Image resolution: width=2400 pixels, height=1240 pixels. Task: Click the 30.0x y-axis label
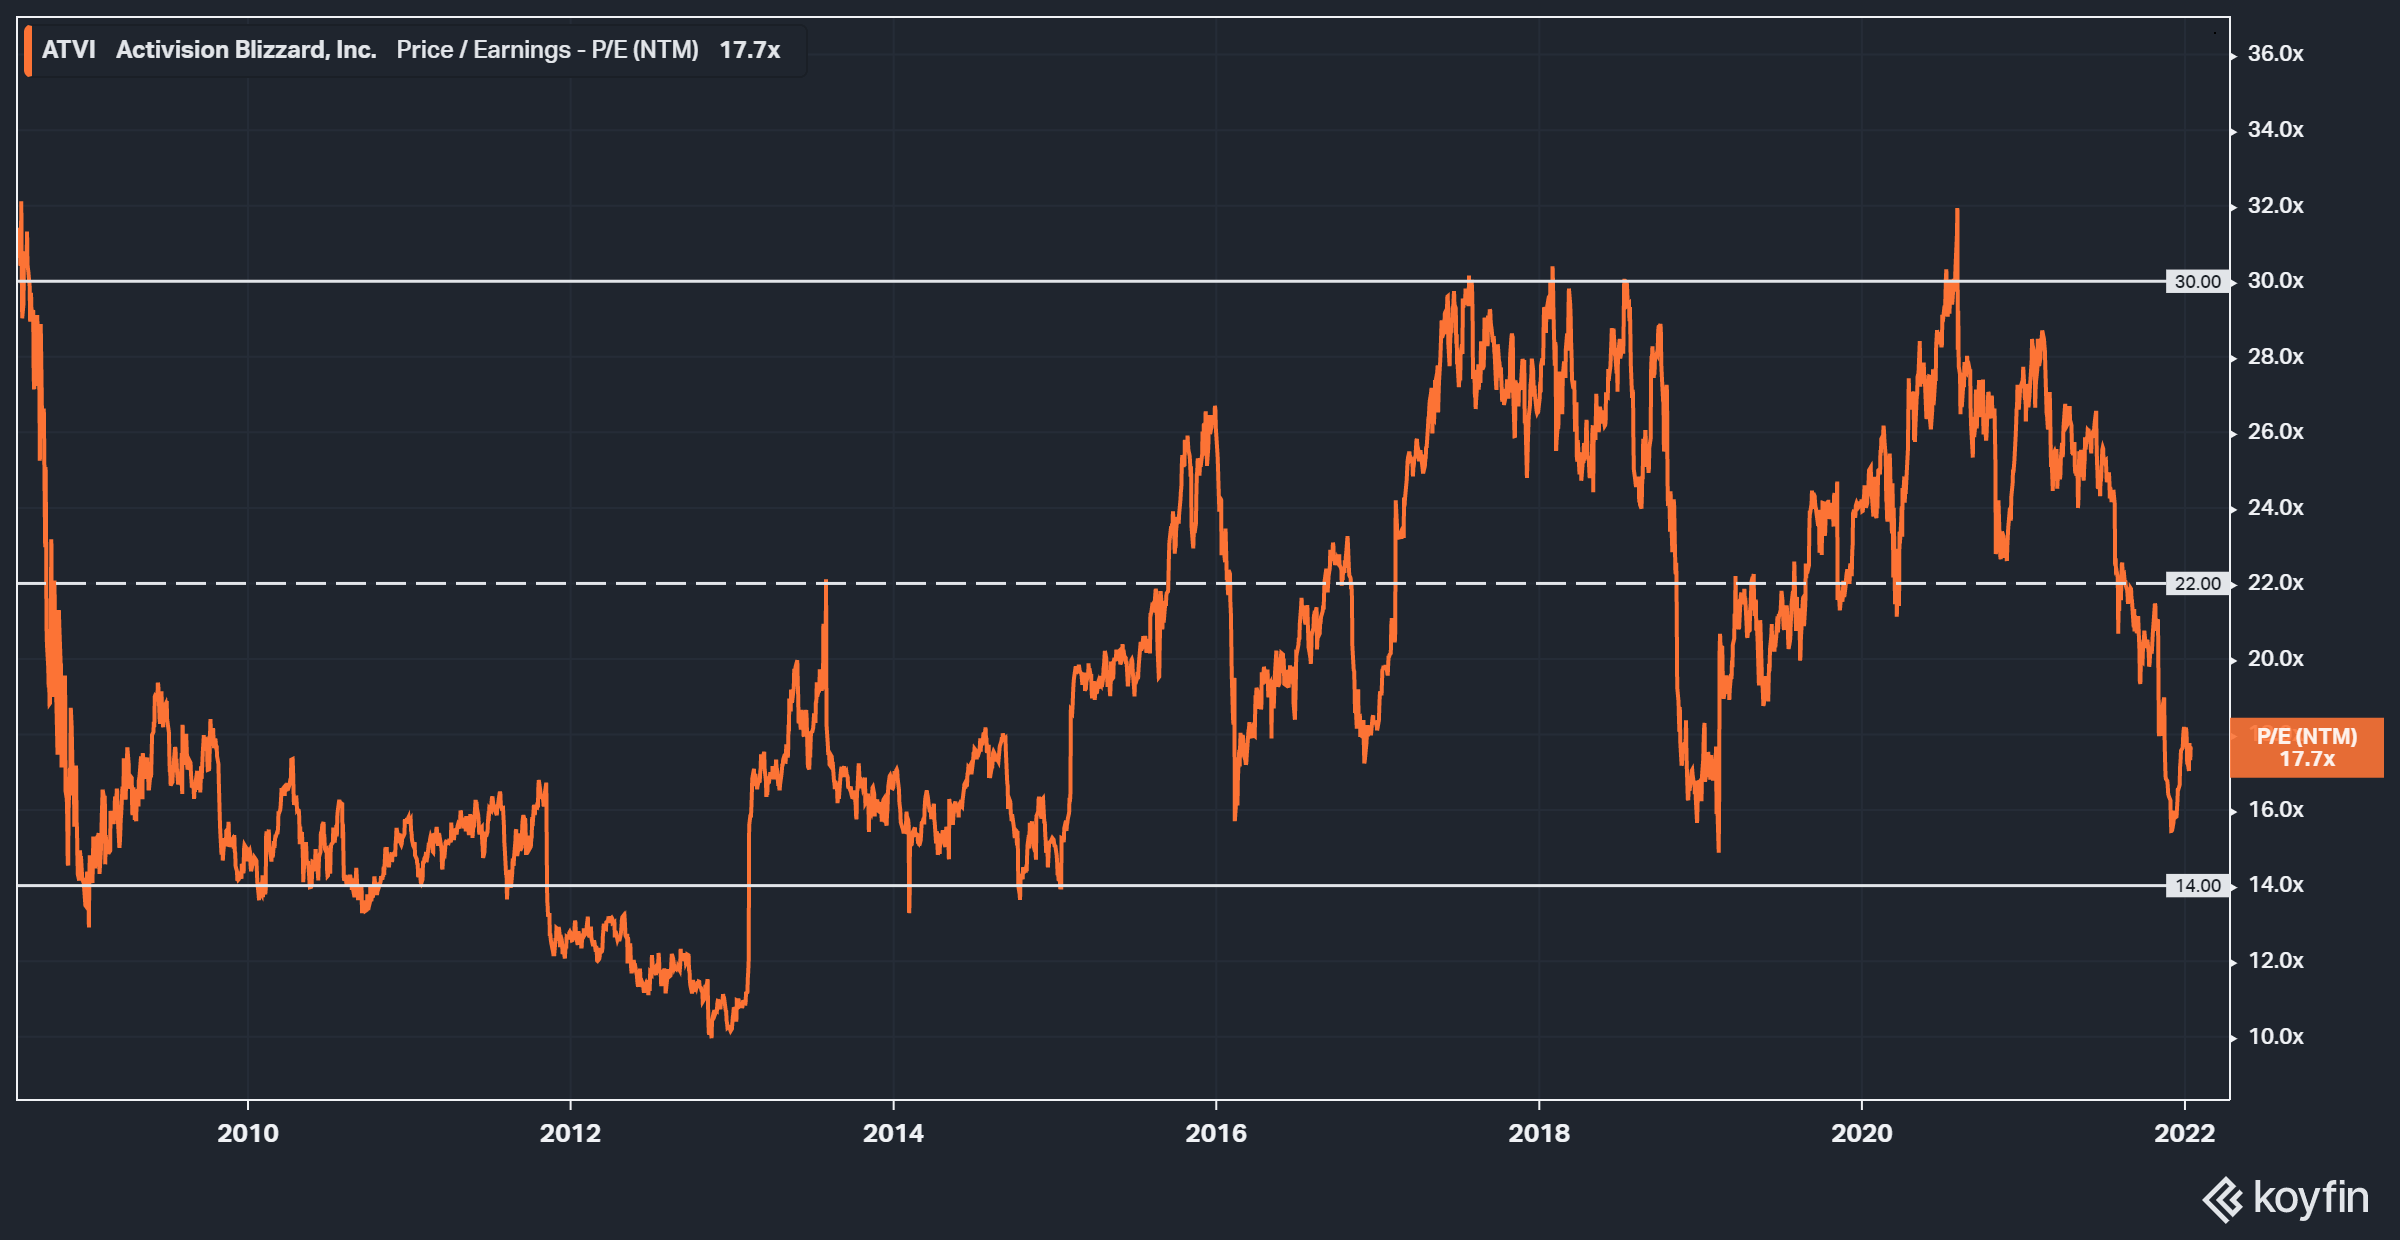point(2275,281)
